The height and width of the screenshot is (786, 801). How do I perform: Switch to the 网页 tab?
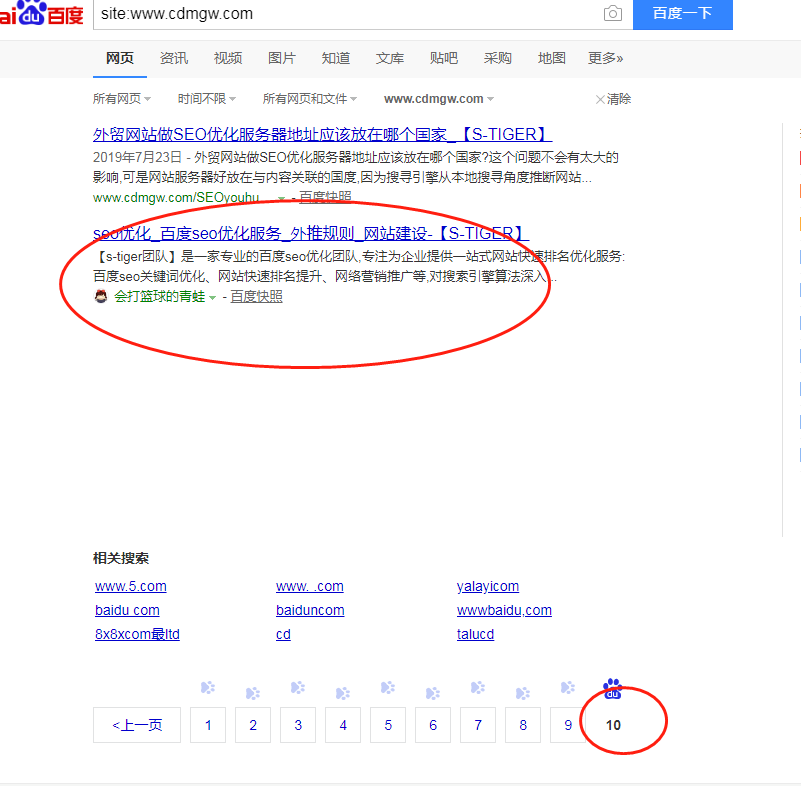pos(120,58)
